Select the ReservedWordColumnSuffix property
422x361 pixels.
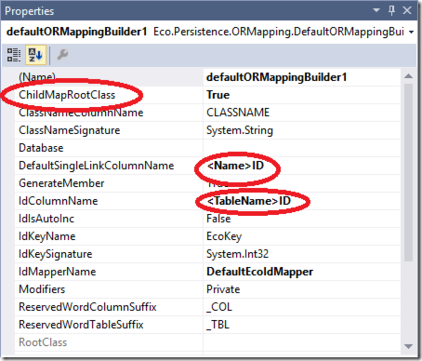(109, 307)
